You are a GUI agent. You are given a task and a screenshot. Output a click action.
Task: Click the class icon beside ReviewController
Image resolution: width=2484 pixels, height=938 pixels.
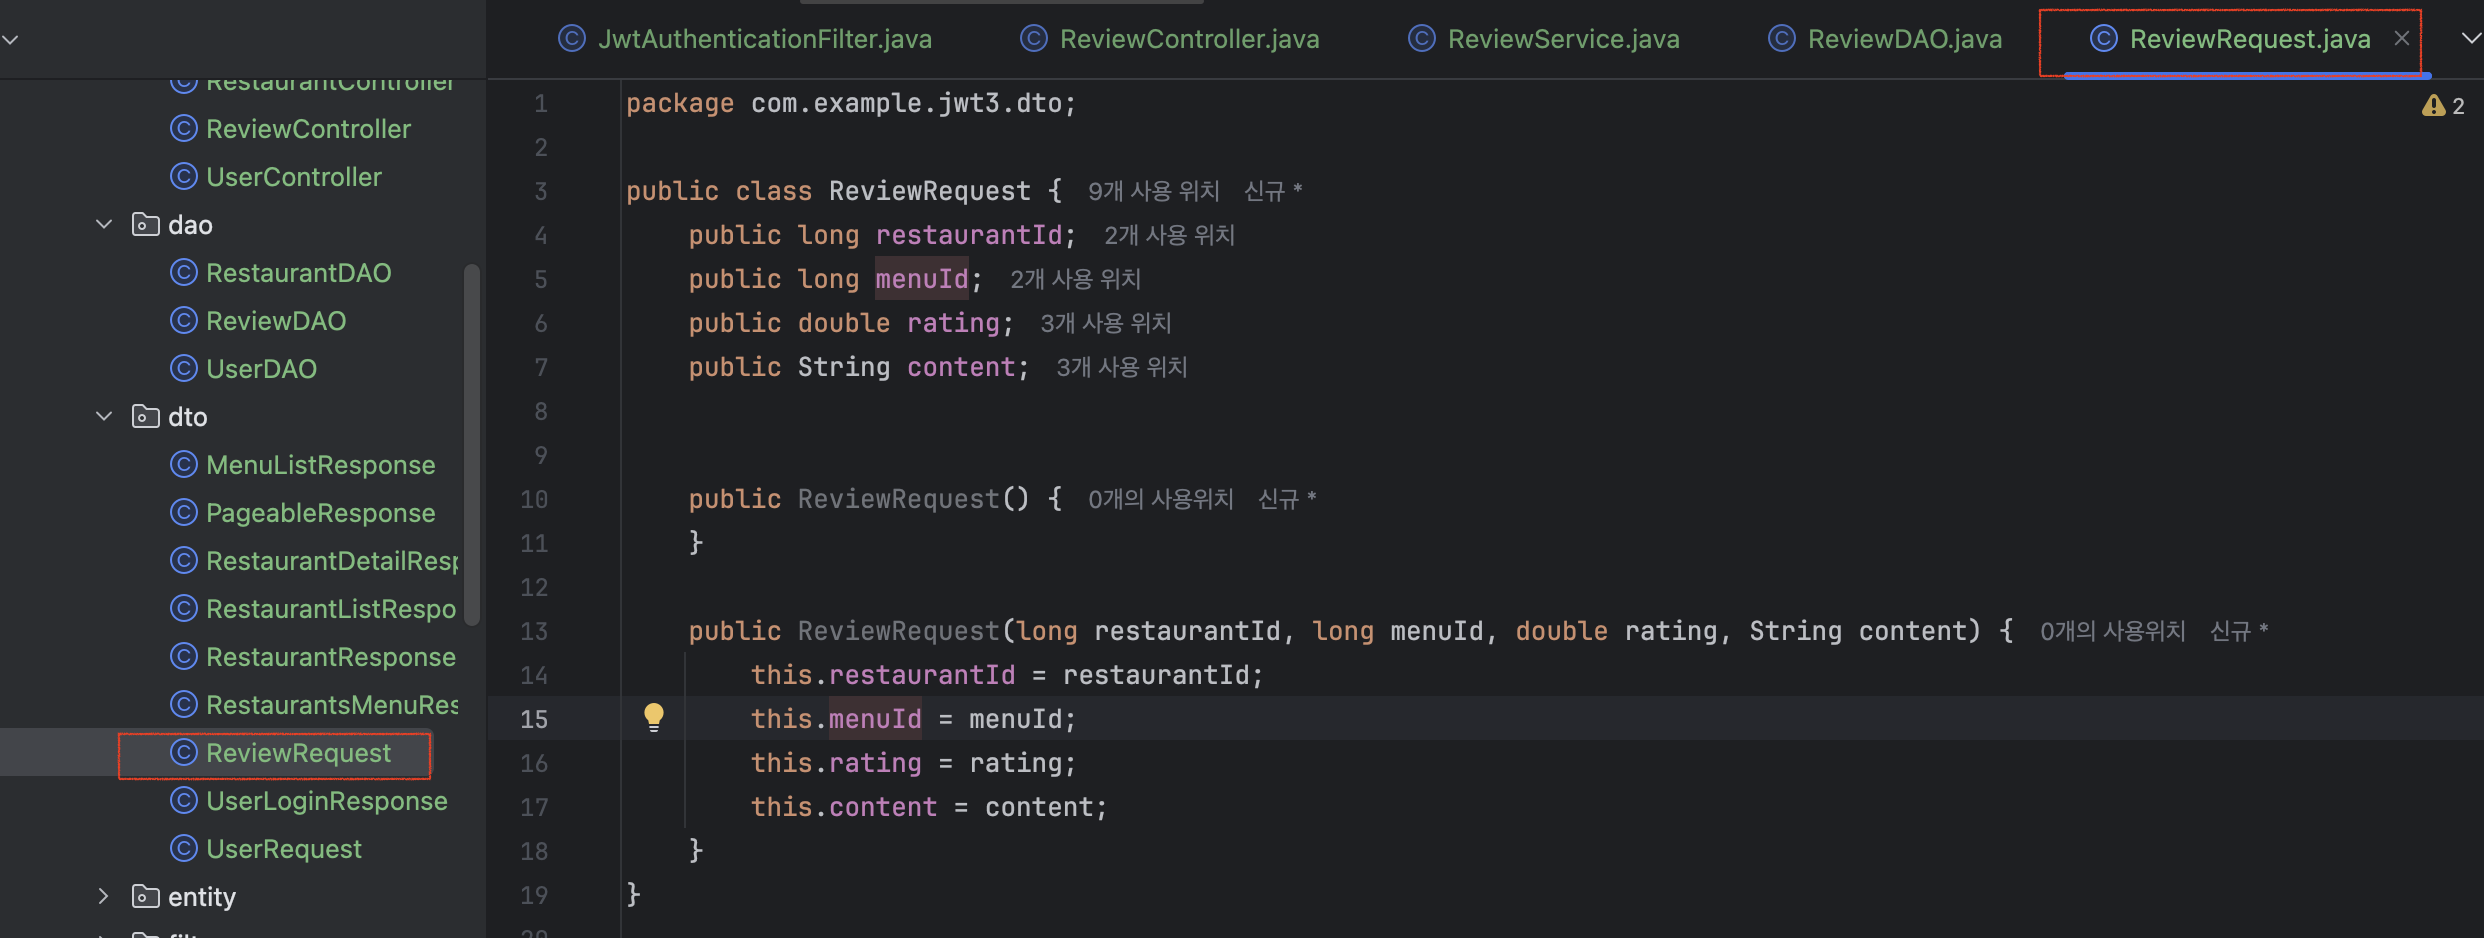click(184, 128)
